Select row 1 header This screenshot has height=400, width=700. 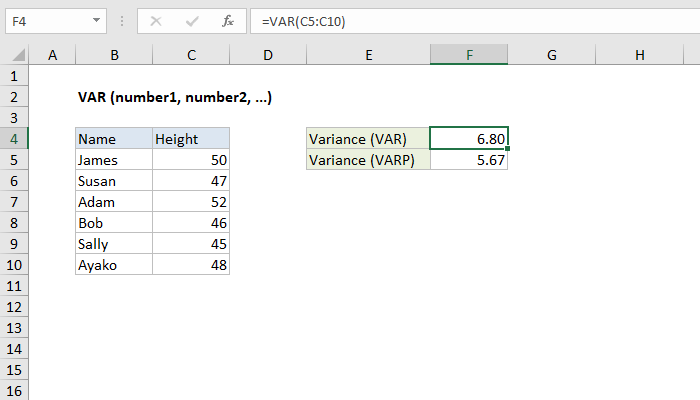coord(14,76)
